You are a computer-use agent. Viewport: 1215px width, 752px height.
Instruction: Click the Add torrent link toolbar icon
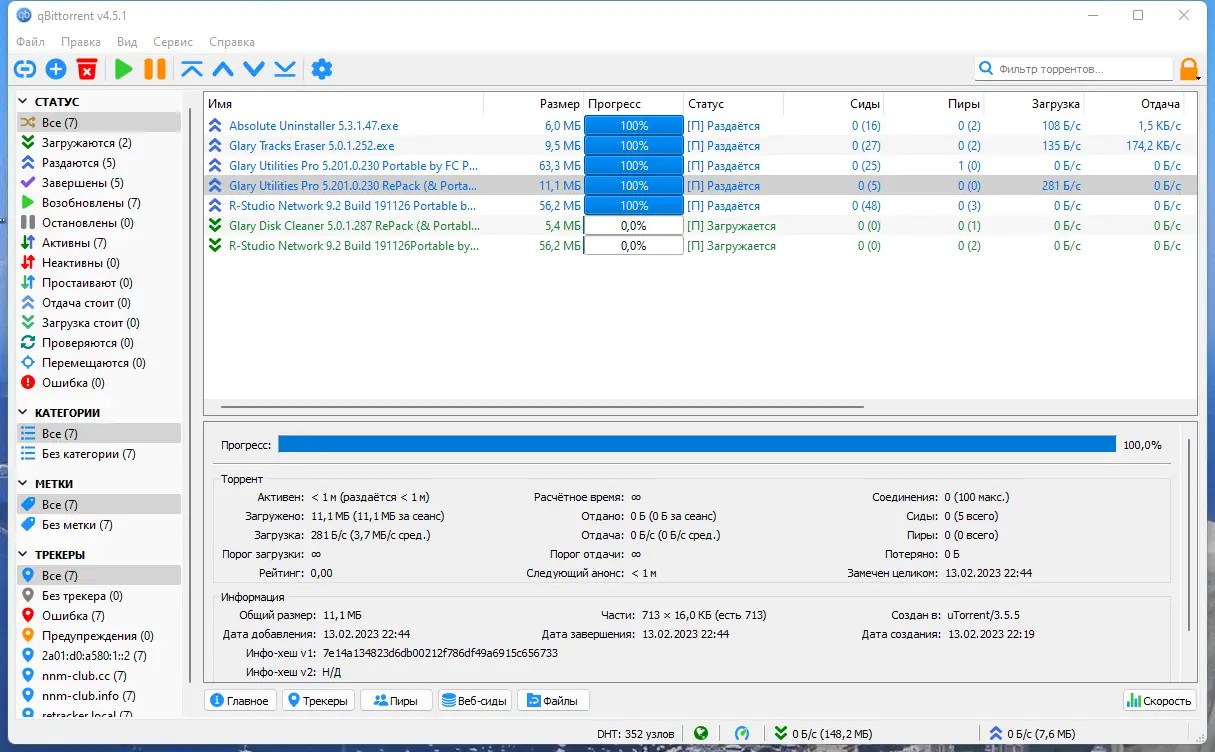click(25, 69)
